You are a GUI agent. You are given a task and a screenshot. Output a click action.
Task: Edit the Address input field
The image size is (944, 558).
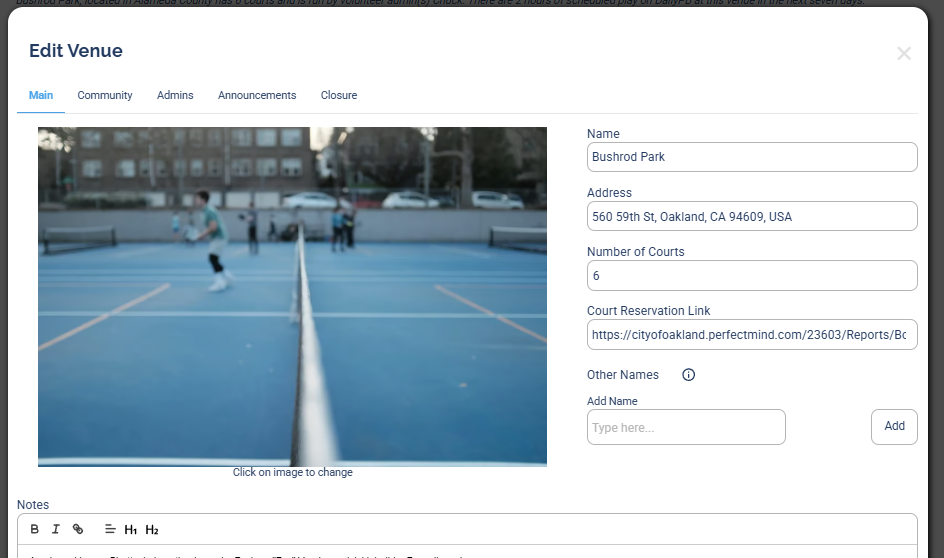752,216
